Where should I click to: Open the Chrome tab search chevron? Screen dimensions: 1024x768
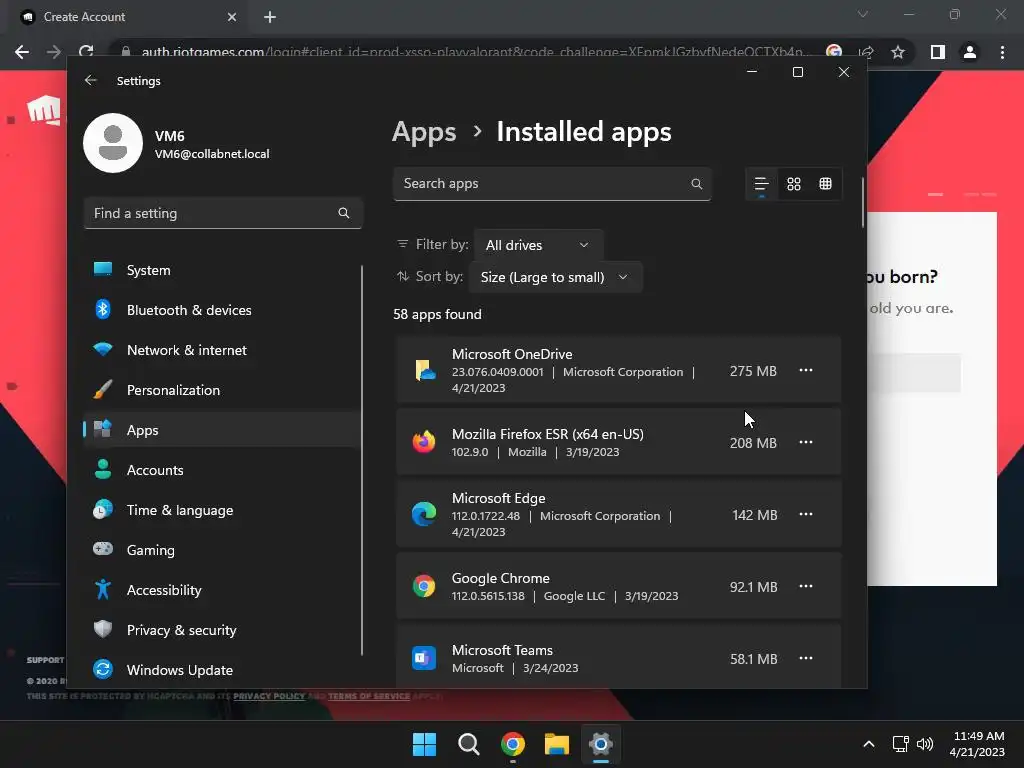pyautogui.click(x=863, y=14)
